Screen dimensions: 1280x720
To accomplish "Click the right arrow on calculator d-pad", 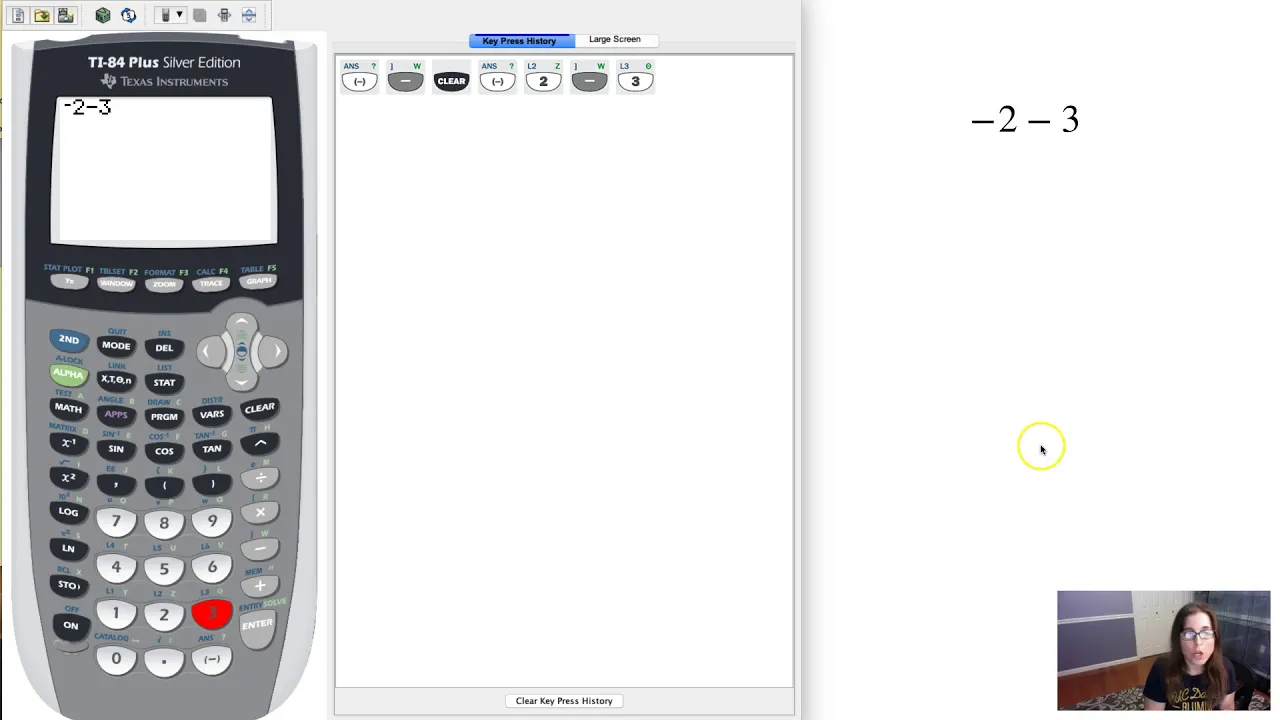I will pyautogui.click(x=274, y=351).
